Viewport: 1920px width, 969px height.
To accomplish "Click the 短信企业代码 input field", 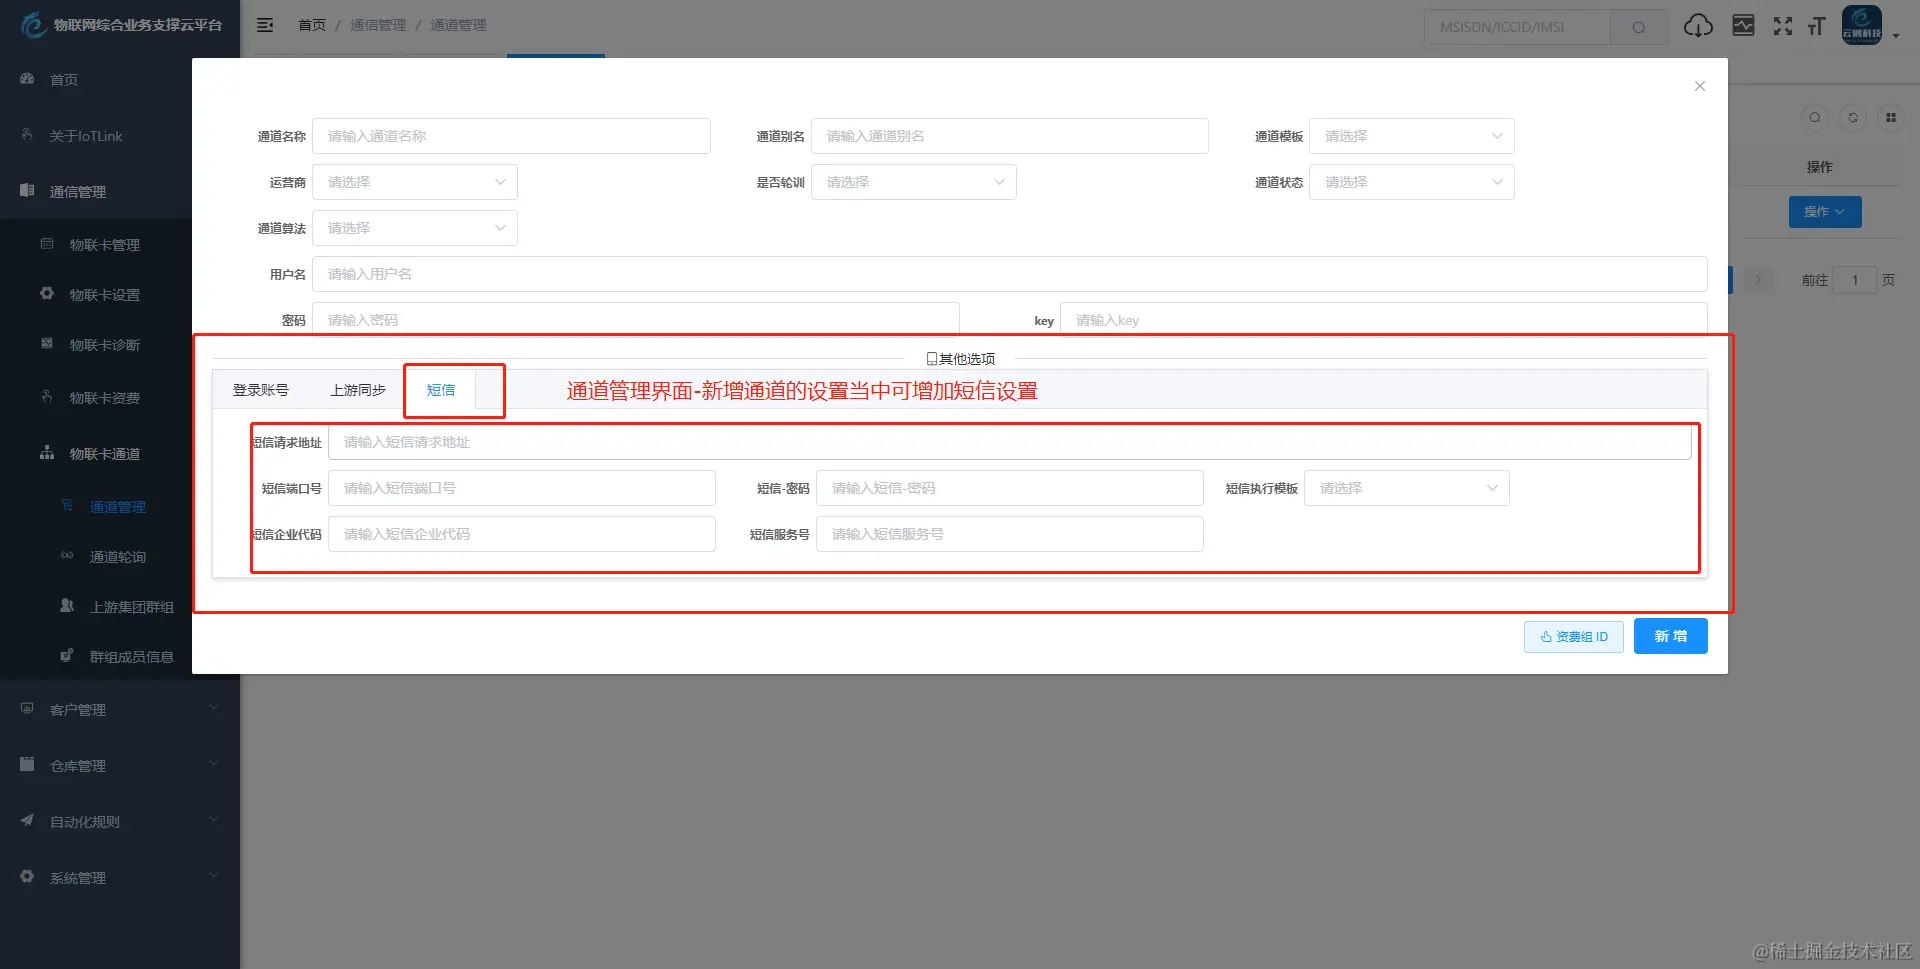I will tap(522, 534).
